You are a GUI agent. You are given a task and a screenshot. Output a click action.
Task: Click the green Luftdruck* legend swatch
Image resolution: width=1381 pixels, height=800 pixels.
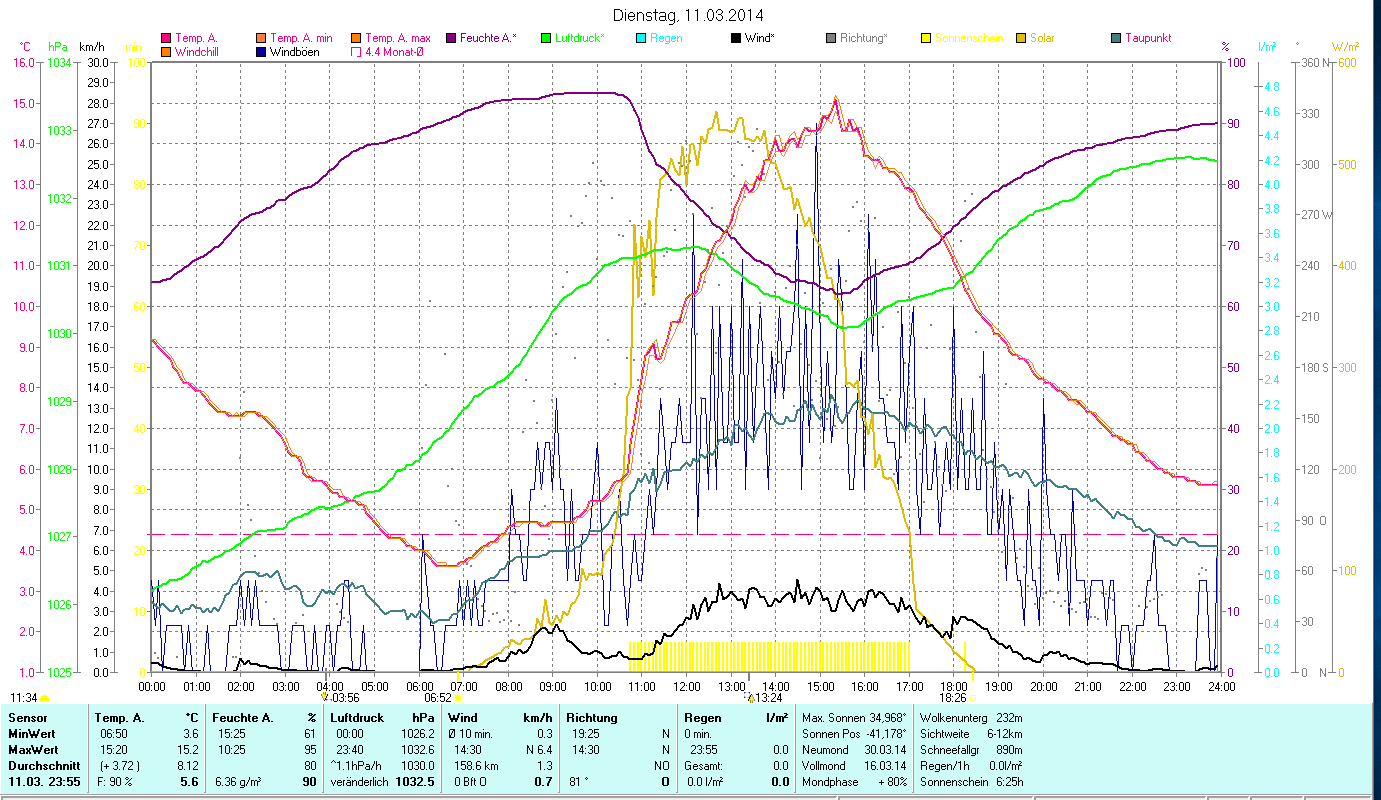(x=546, y=38)
